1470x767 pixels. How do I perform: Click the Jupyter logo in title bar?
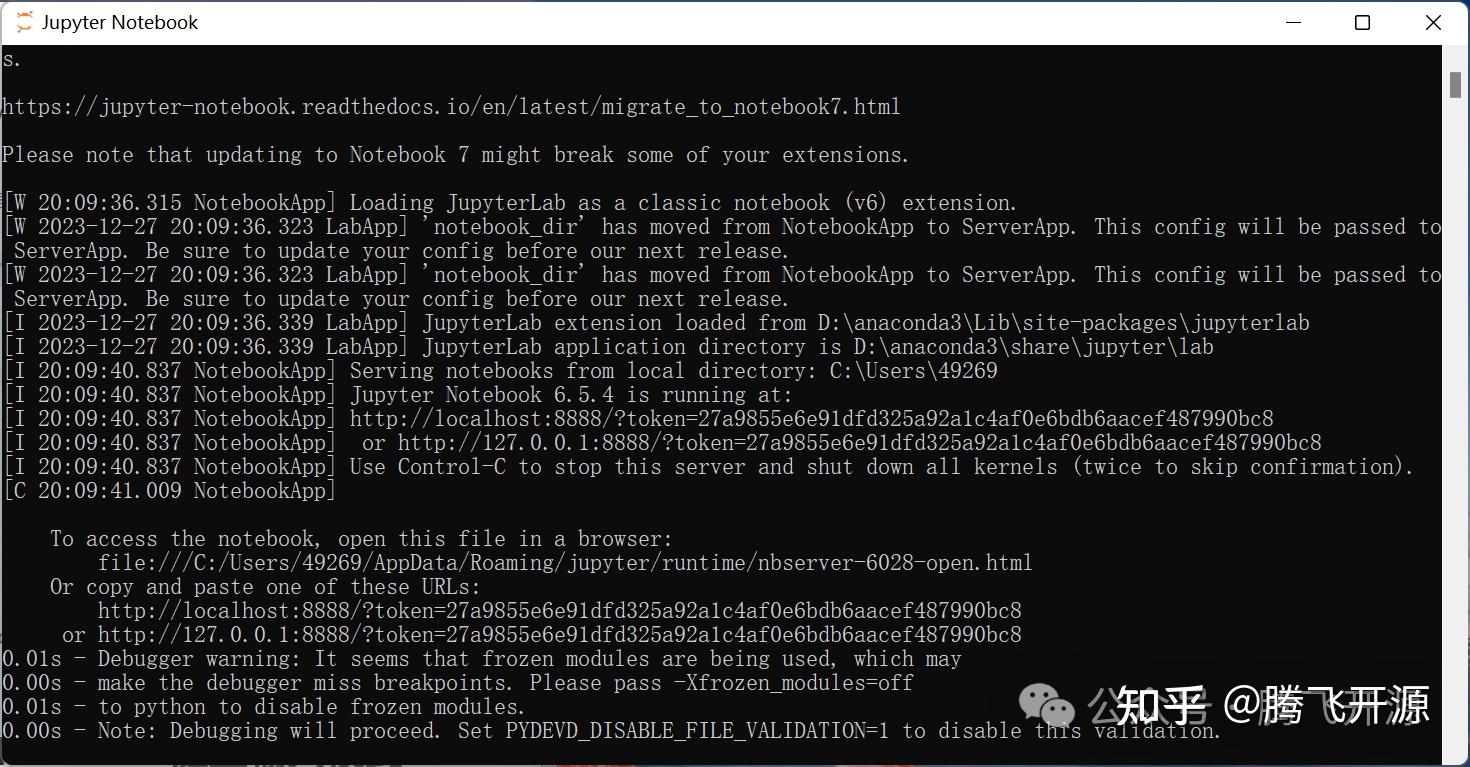point(24,22)
